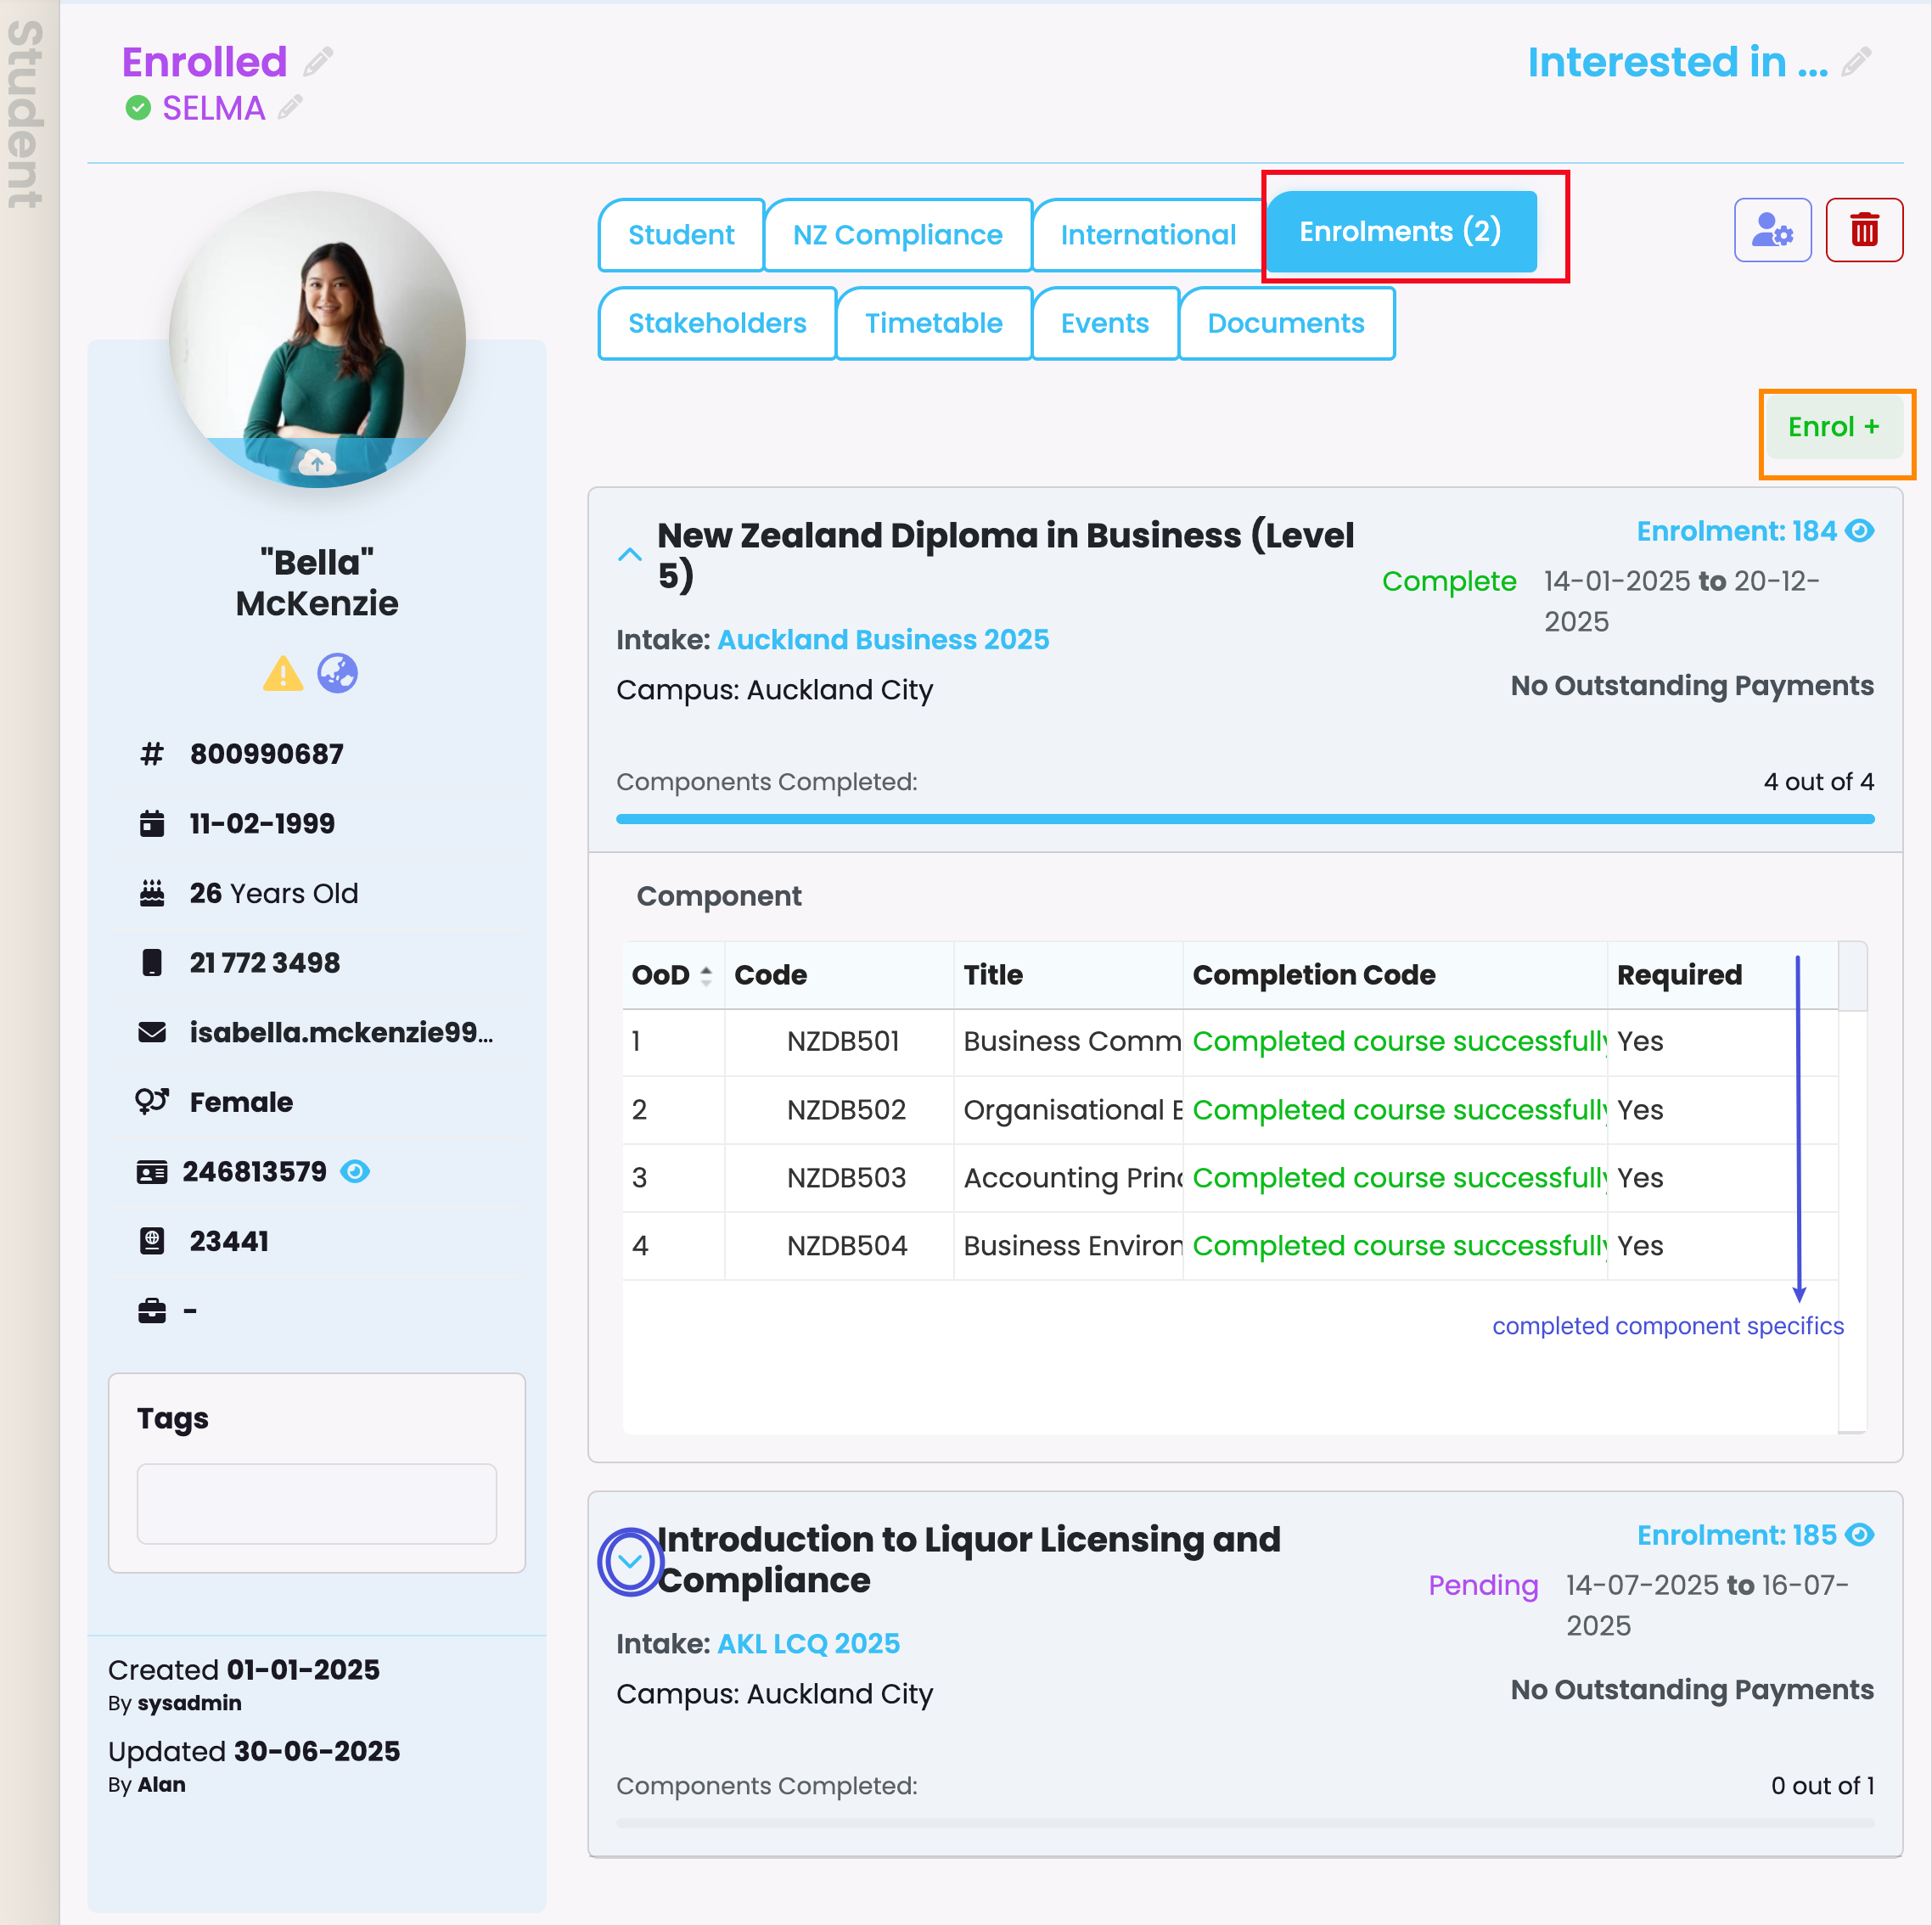Edit the SELMA label pencil icon
This screenshot has width=1932, height=1925.
(291, 107)
